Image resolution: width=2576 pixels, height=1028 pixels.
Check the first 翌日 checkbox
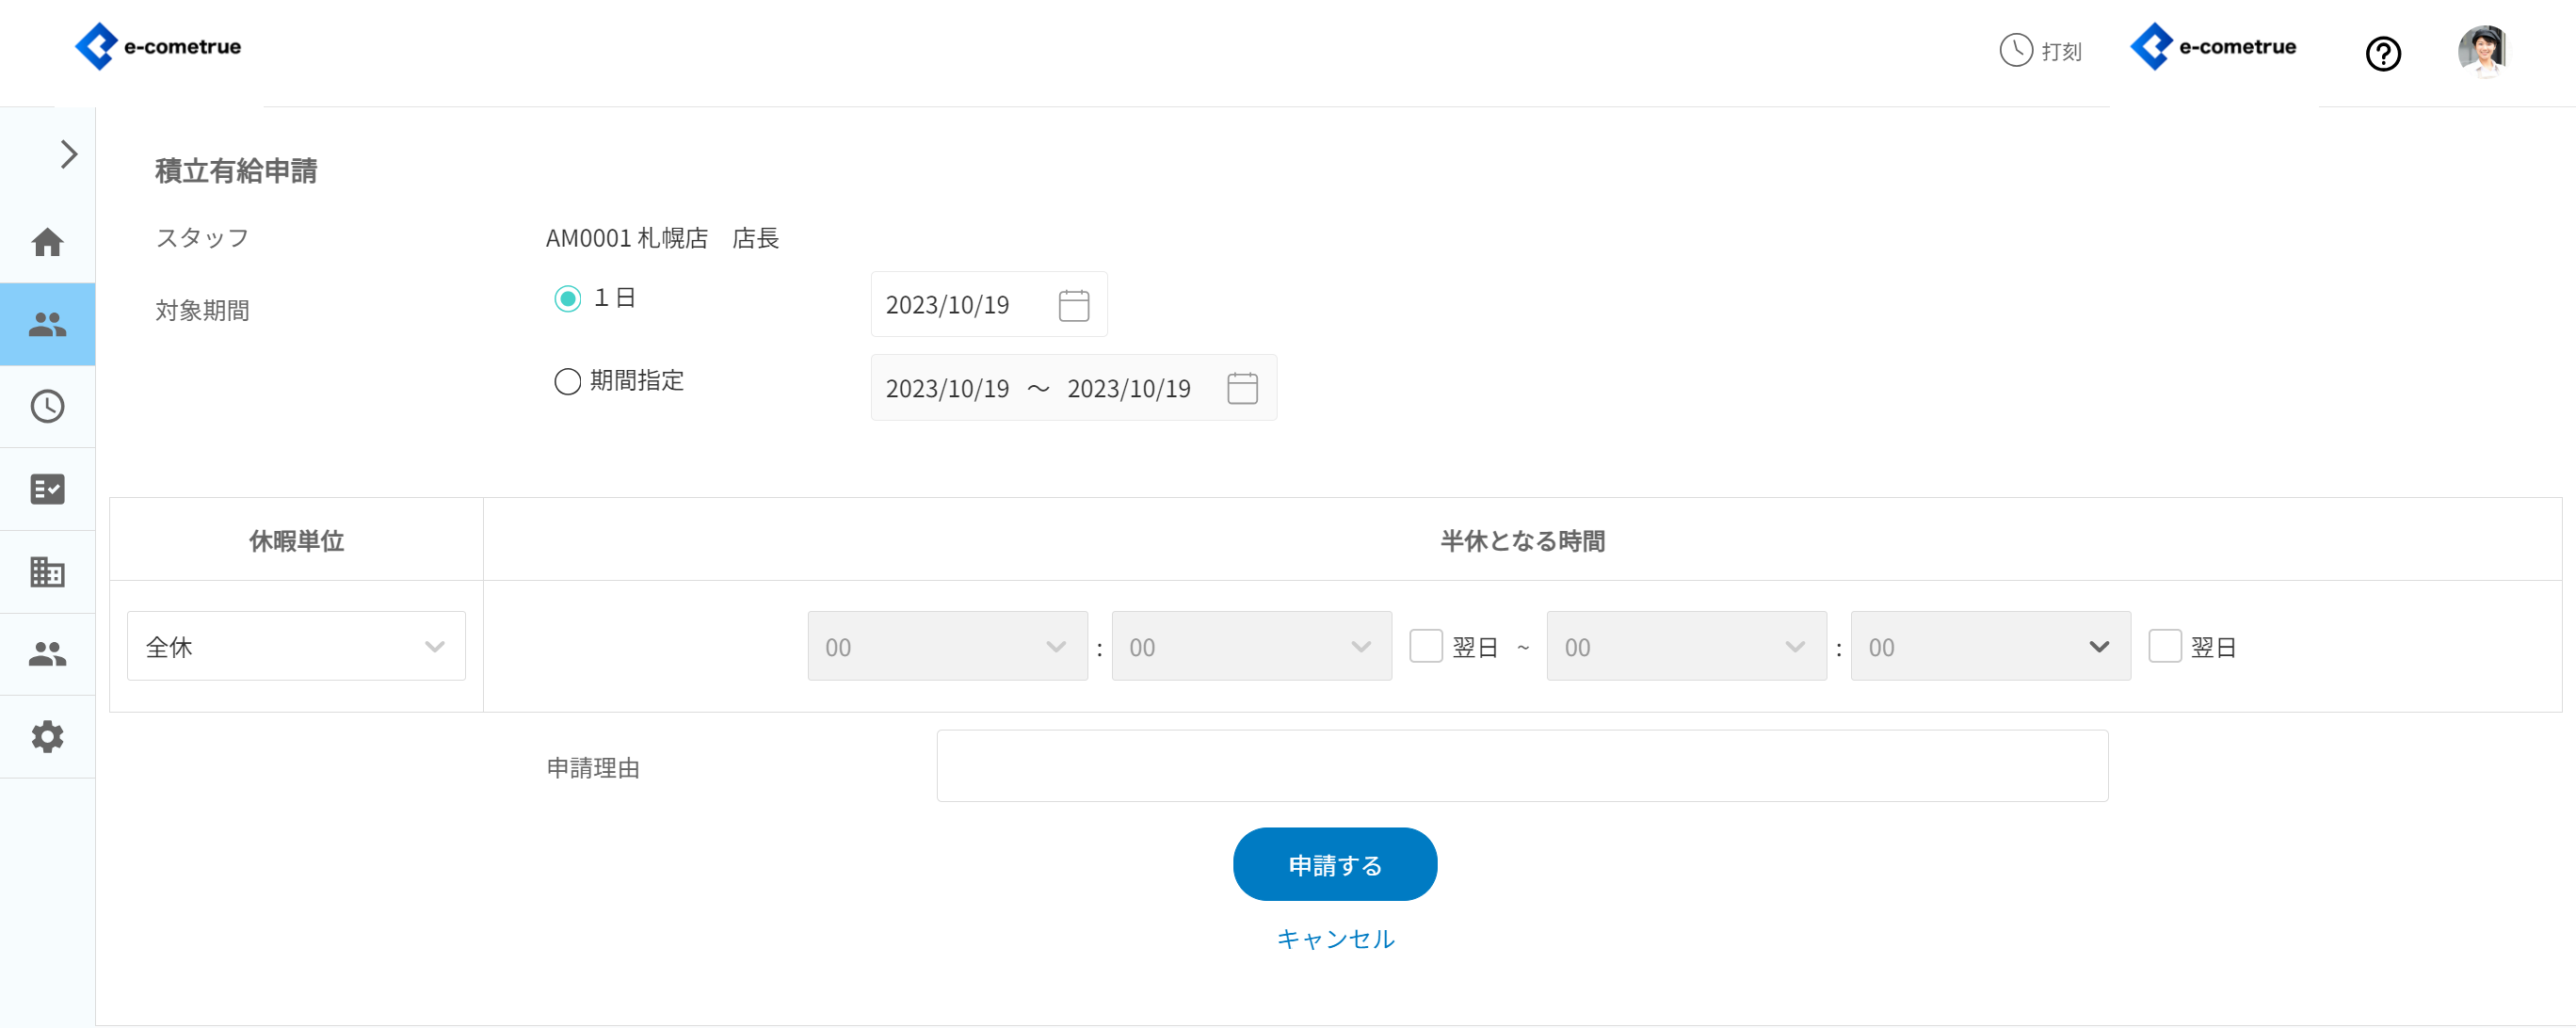click(1425, 646)
